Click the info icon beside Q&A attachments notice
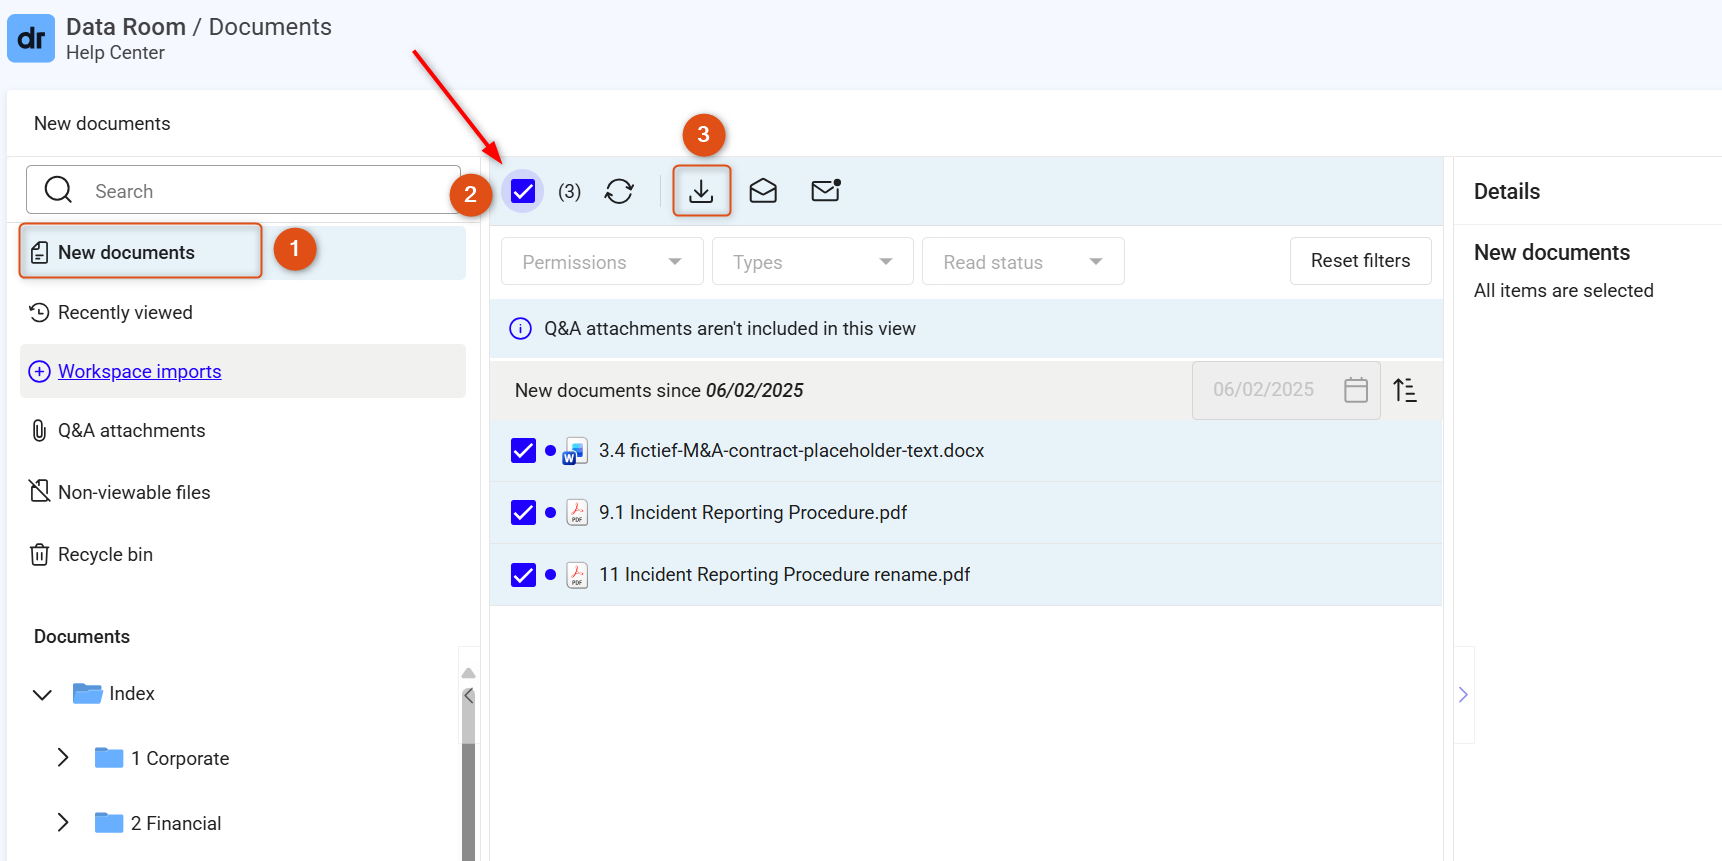The height and width of the screenshot is (861, 1722). point(521,329)
